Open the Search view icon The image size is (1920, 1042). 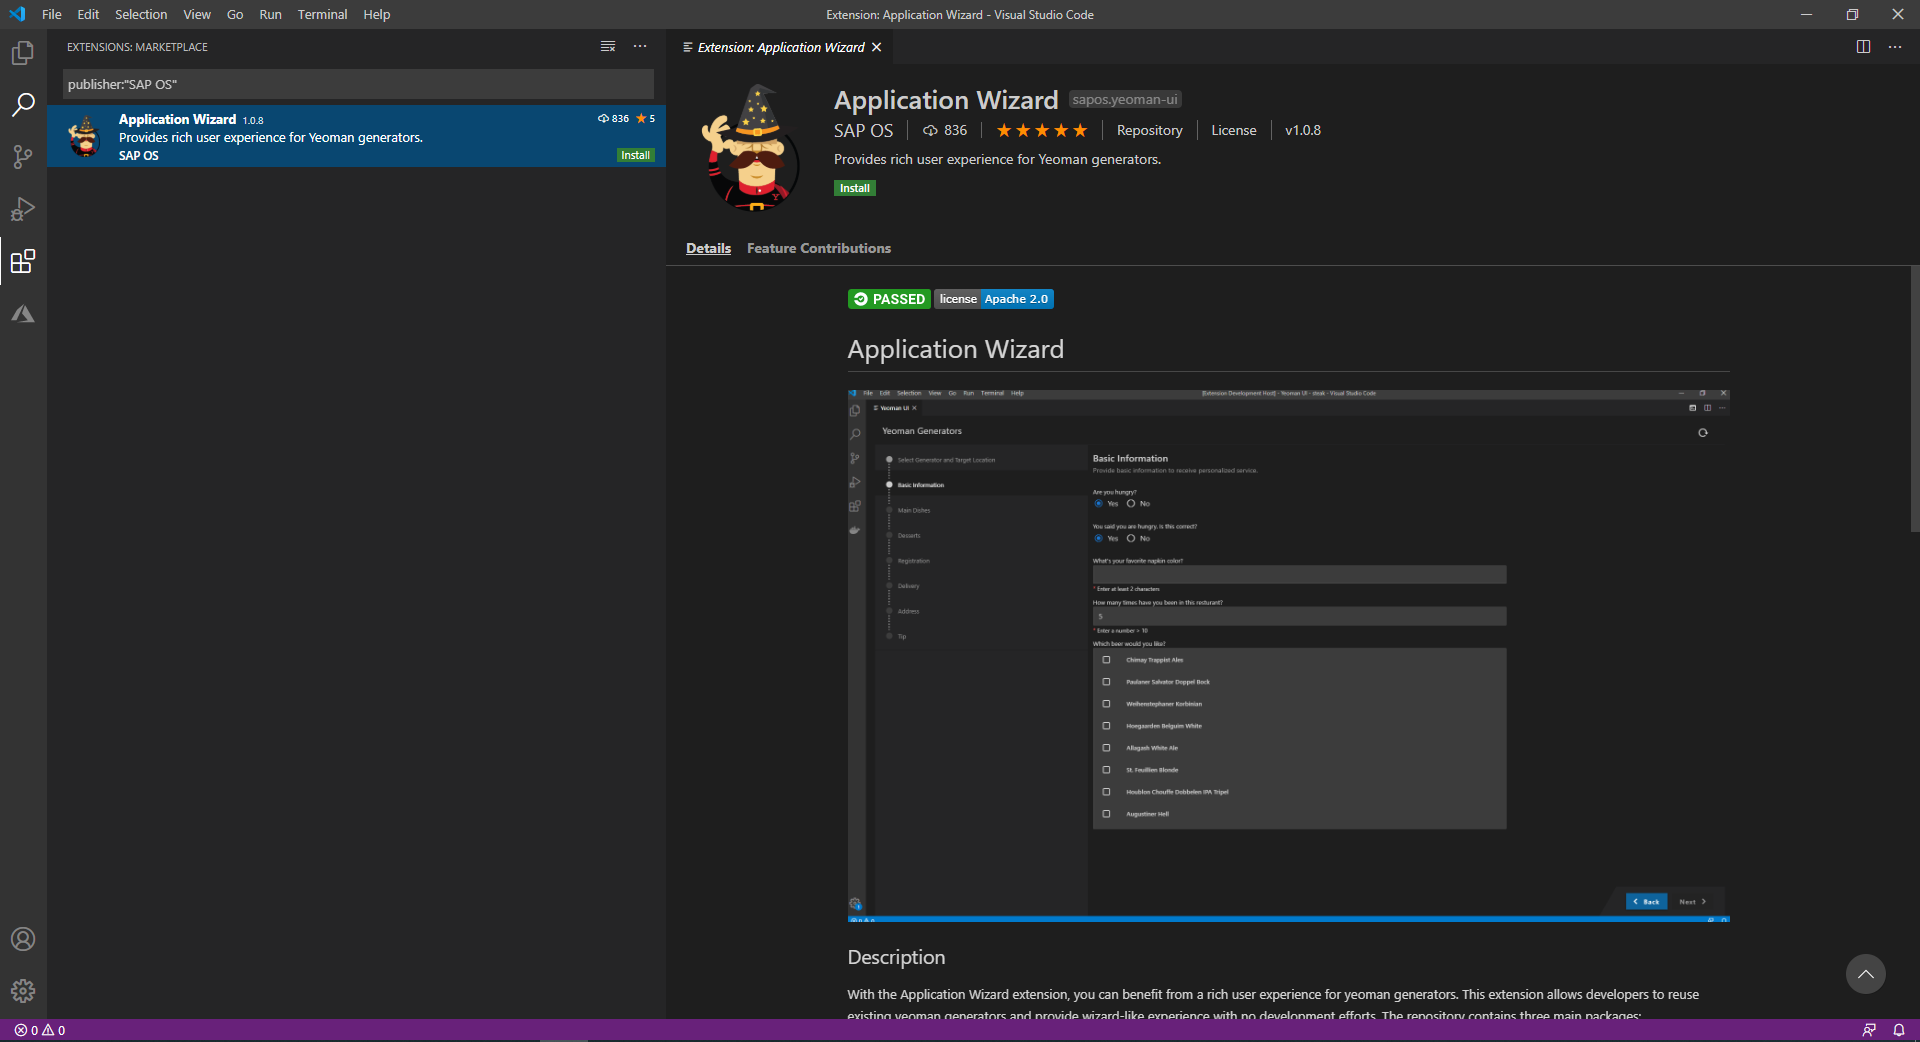22,105
